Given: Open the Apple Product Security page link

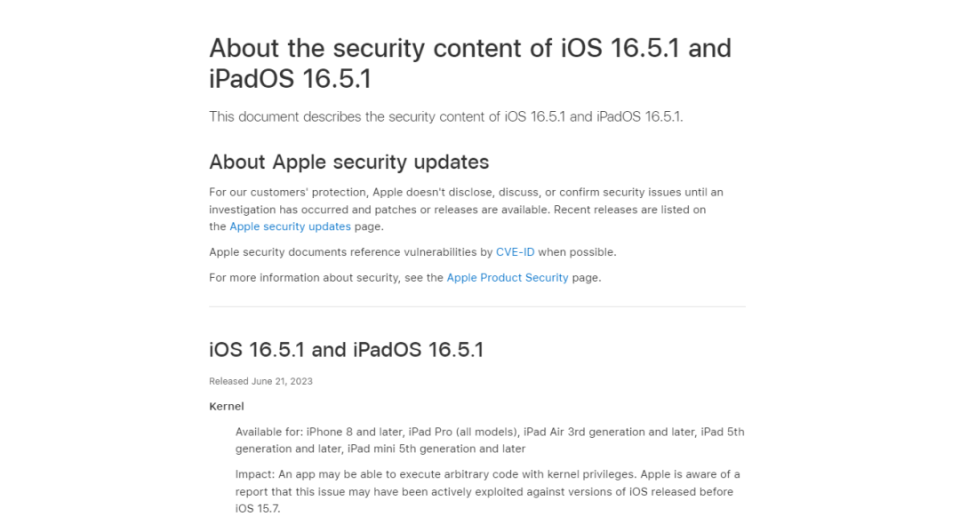Looking at the screenshot, I should coord(507,277).
